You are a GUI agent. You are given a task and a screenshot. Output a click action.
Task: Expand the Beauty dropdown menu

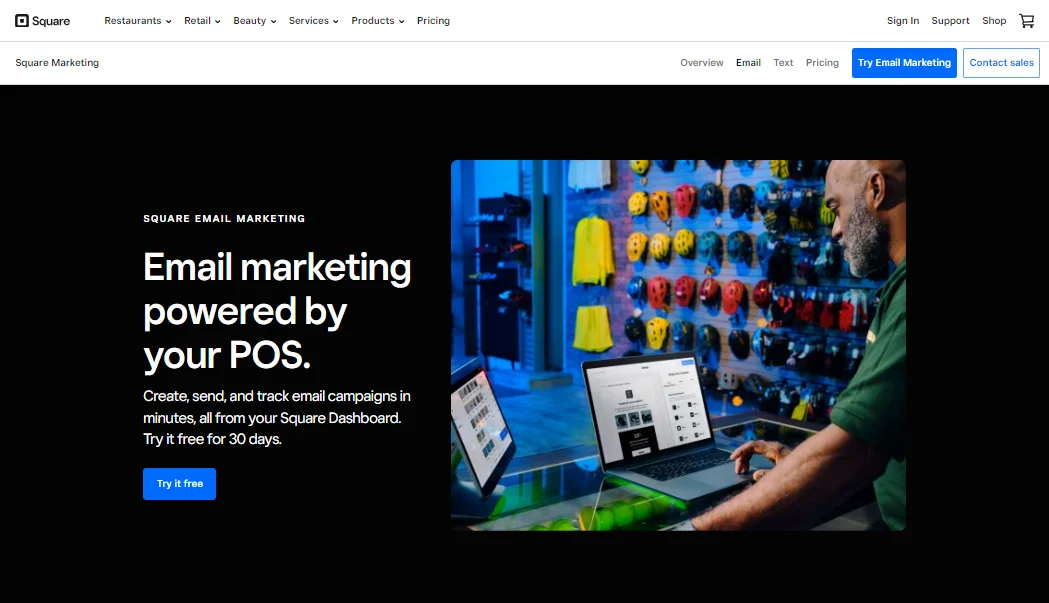pyautogui.click(x=255, y=21)
